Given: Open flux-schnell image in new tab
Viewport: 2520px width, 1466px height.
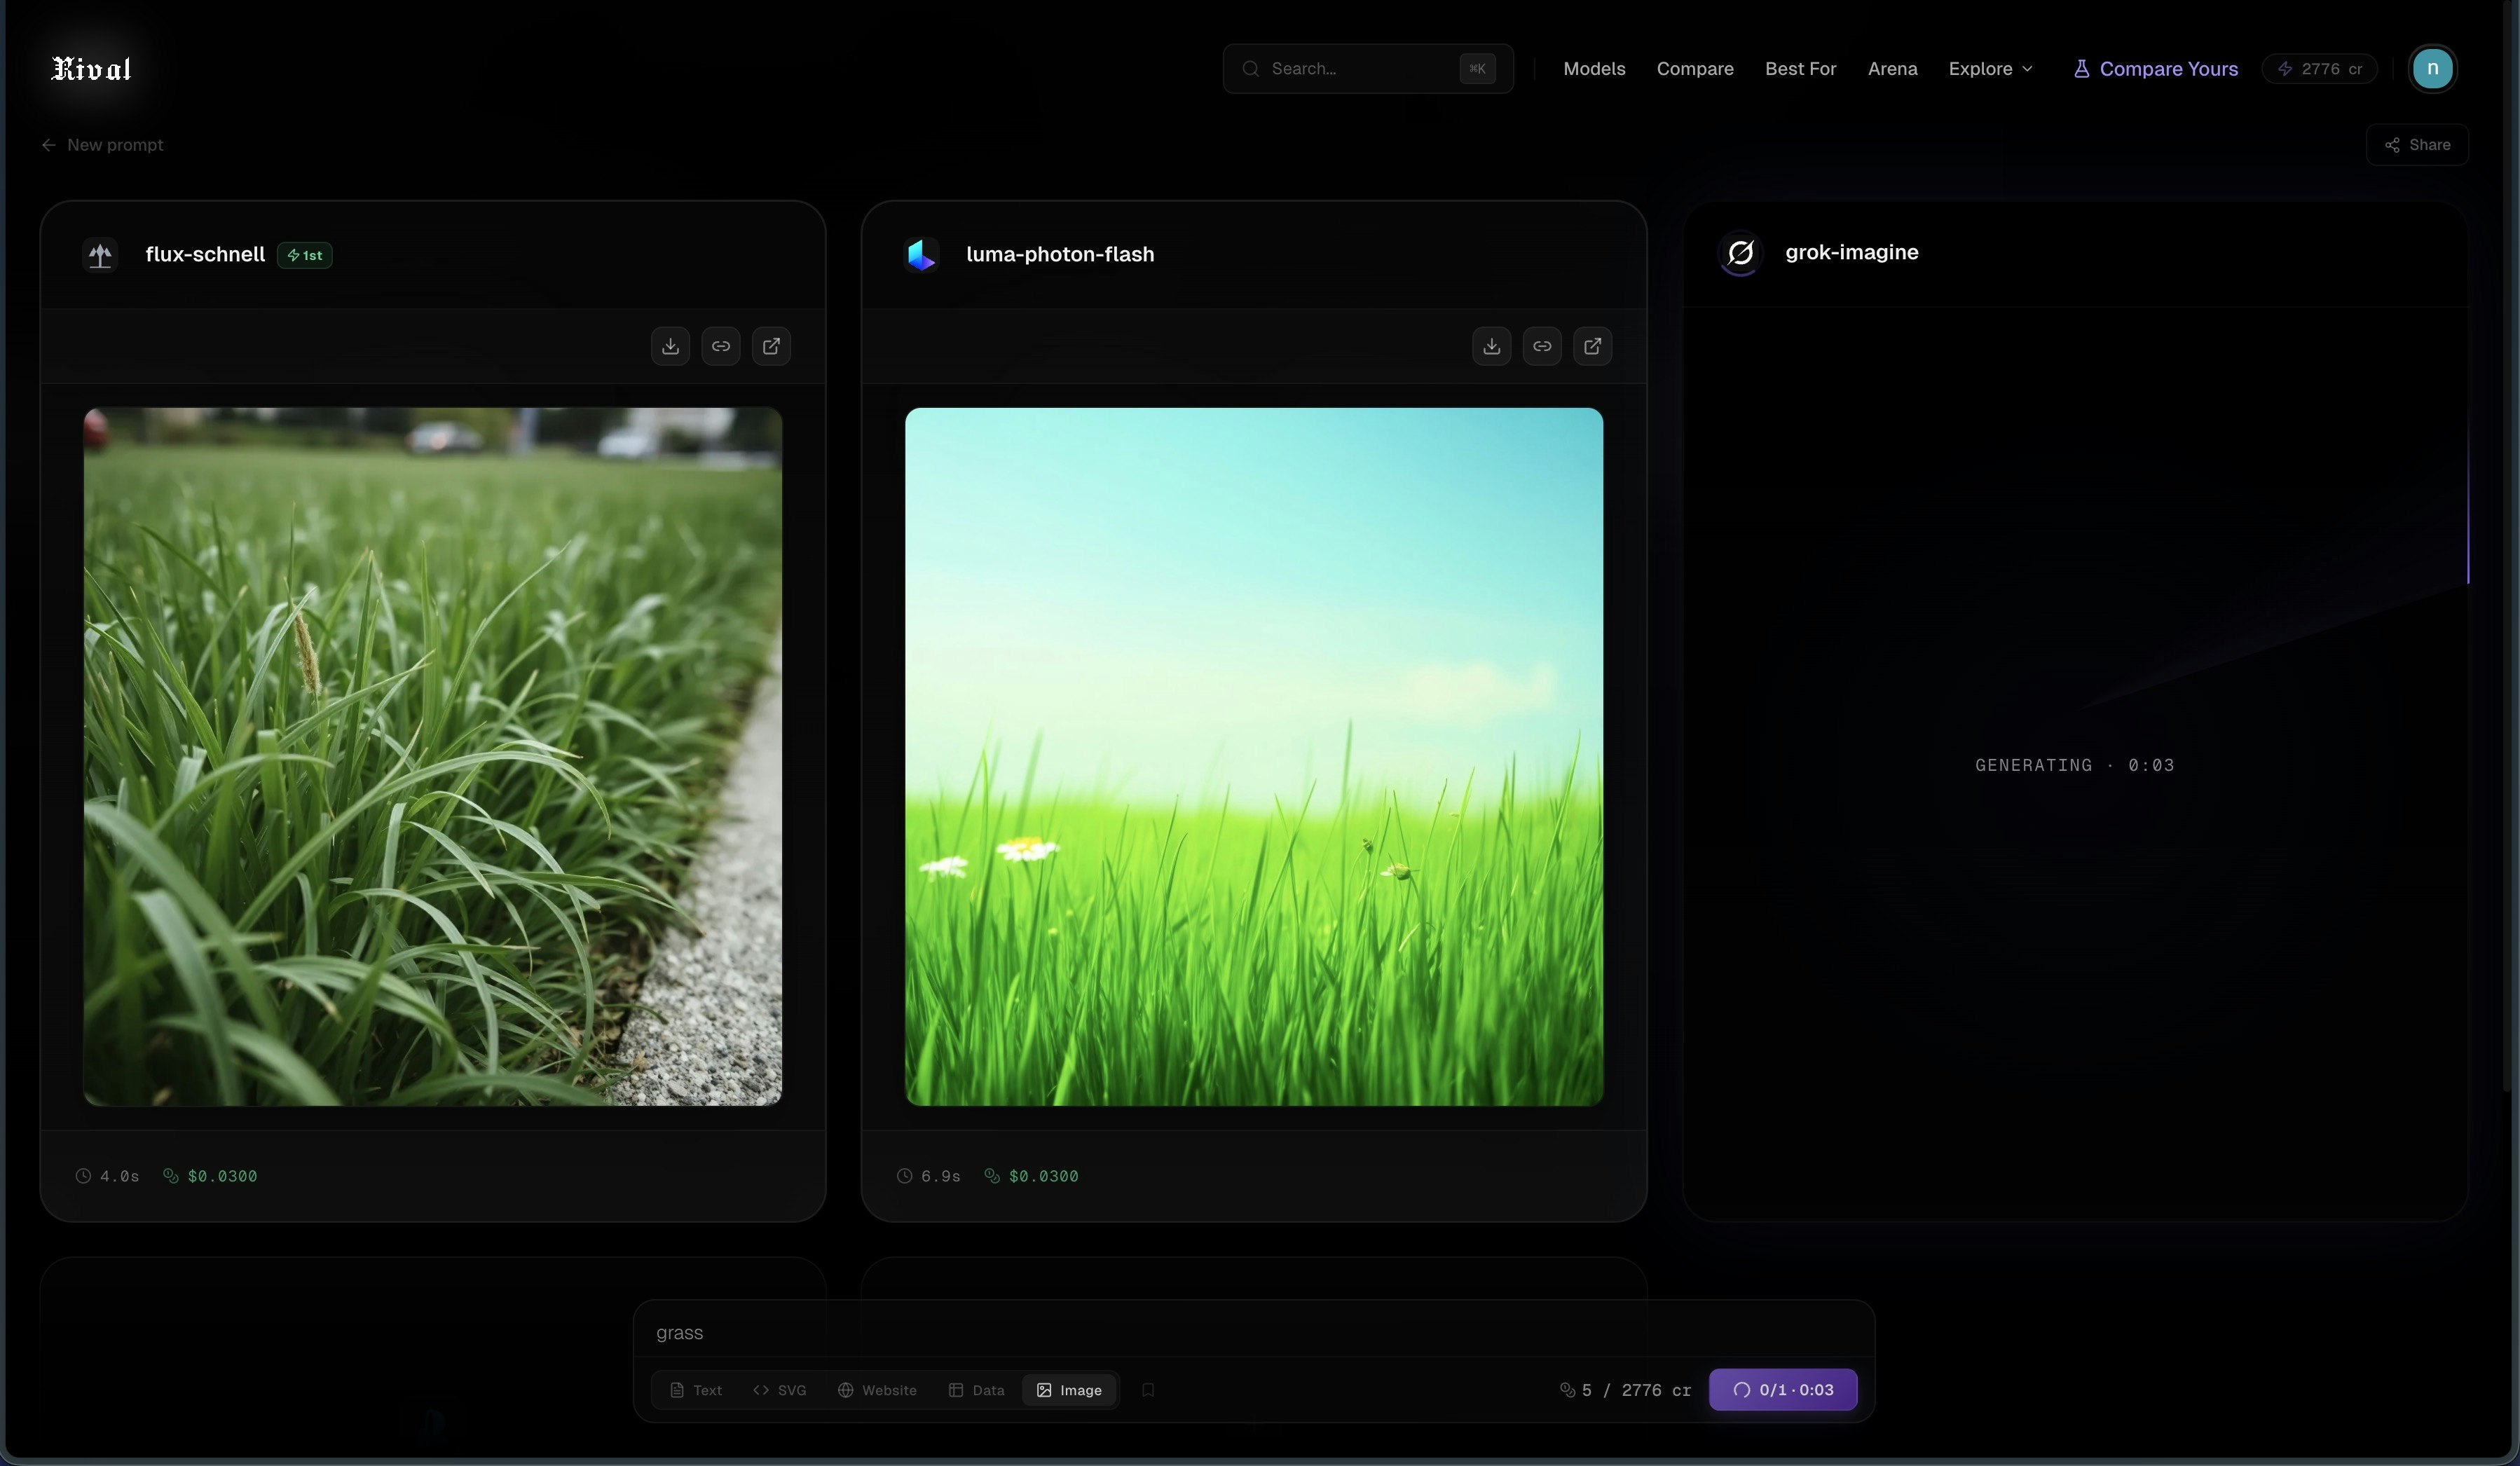Looking at the screenshot, I should (771, 346).
